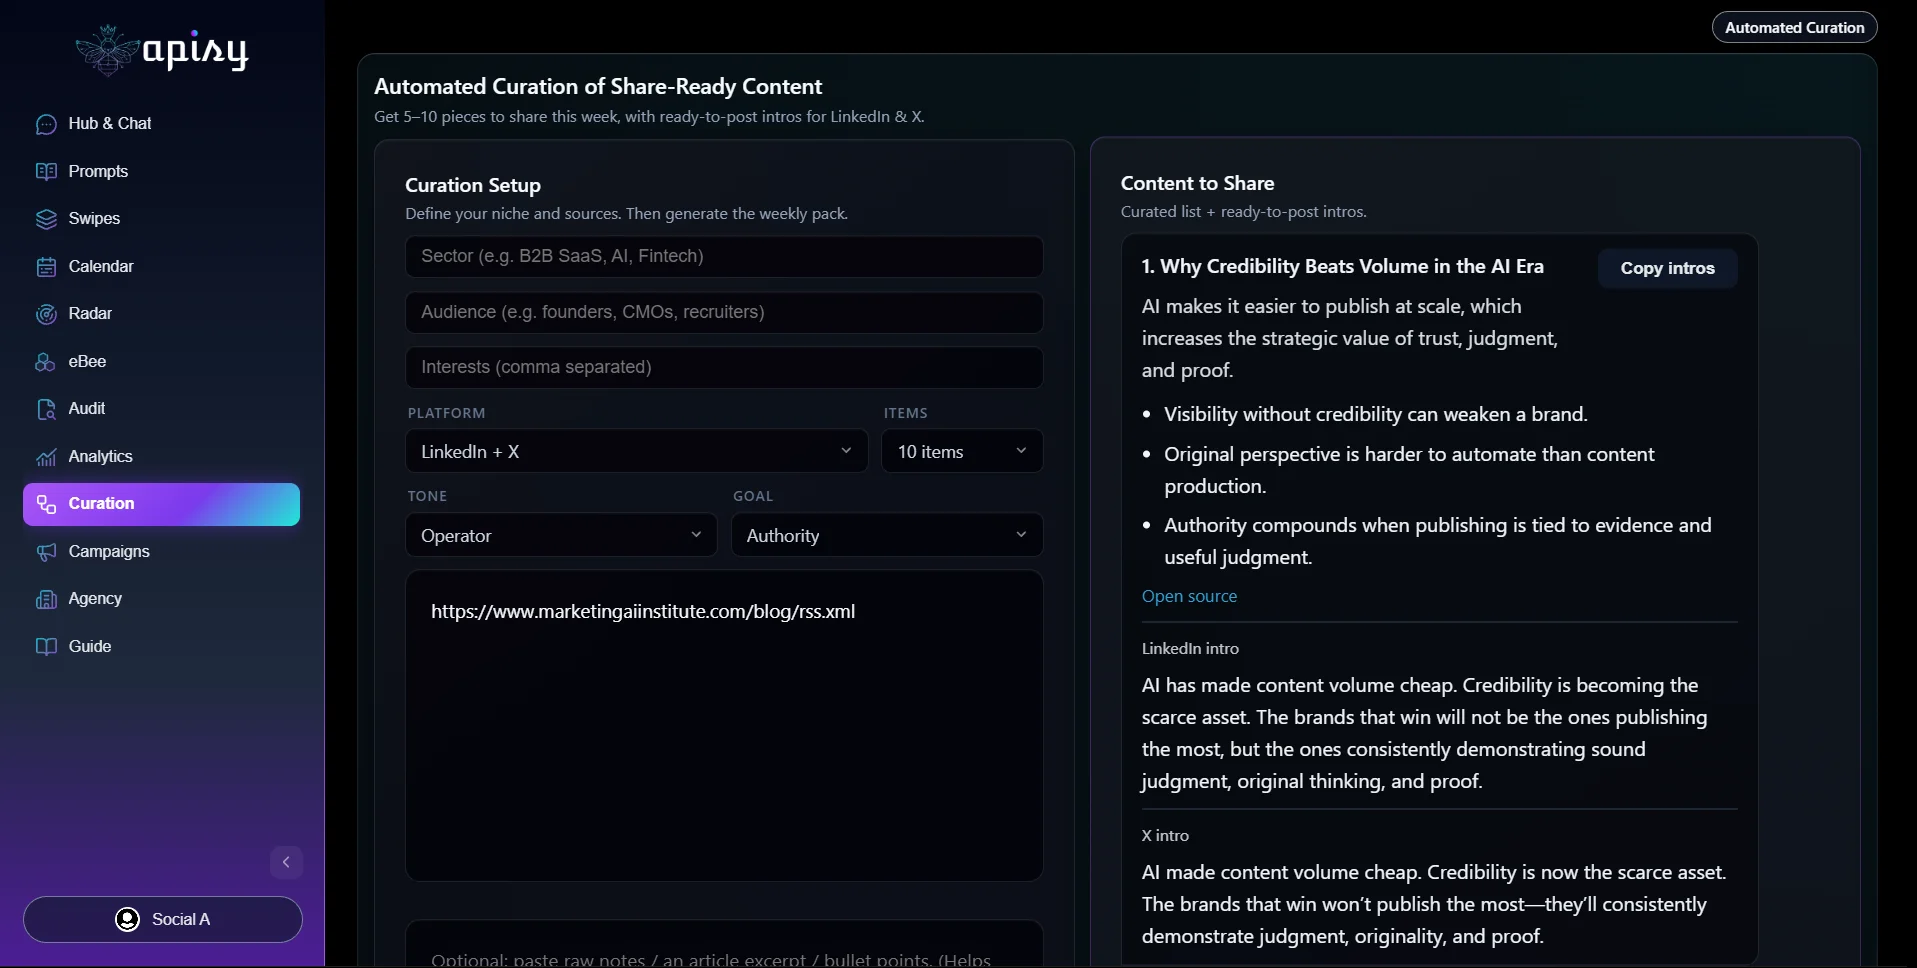Open the Swipes section
Viewport: 1917px width, 968px height.
click(x=161, y=219)
